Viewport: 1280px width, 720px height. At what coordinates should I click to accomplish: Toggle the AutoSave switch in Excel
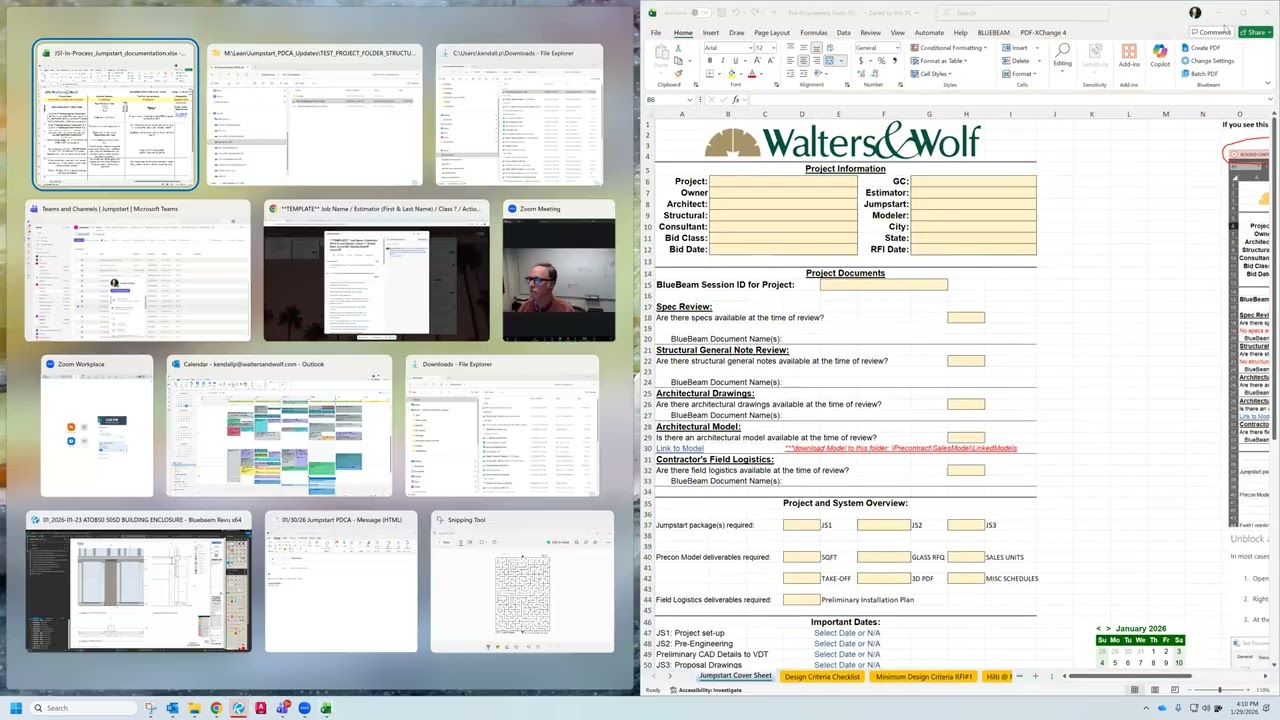(x=699, y=13)
